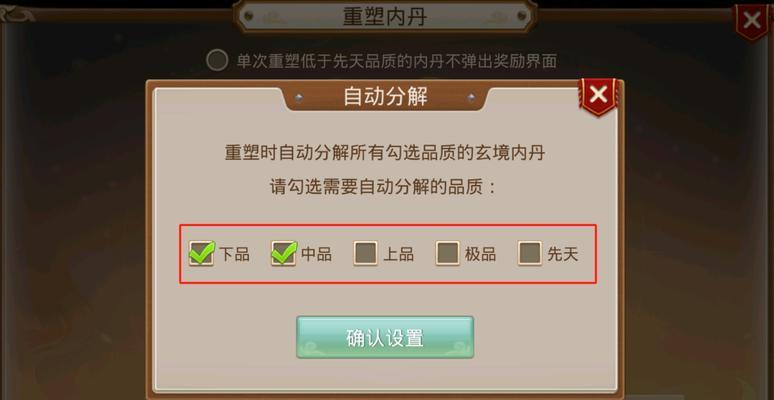This screenshot has width=774, height=400.
Task: Tick the 上品 quality checkbox
Action: point(366,253)
